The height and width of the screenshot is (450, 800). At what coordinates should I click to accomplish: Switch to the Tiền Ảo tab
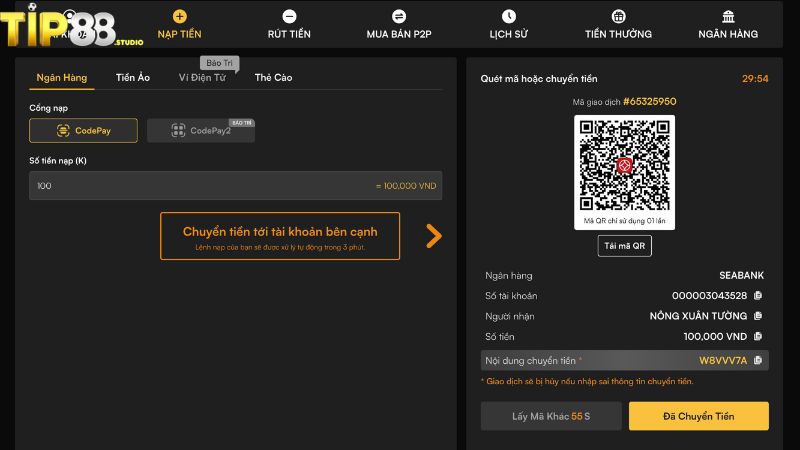point(133,78)
